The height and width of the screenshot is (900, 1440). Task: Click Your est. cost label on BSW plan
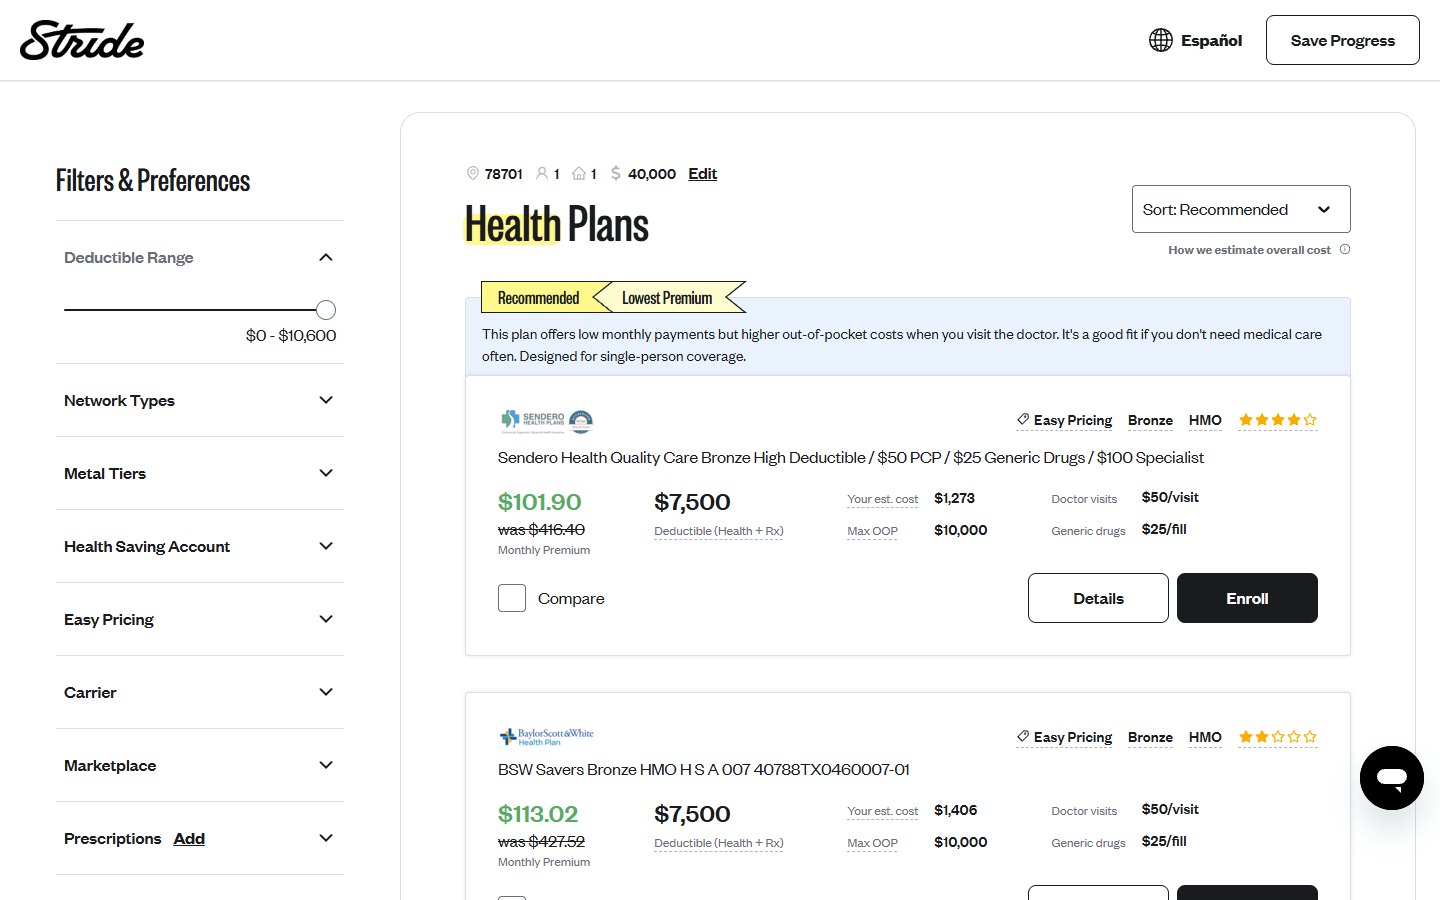pos(882,811)
